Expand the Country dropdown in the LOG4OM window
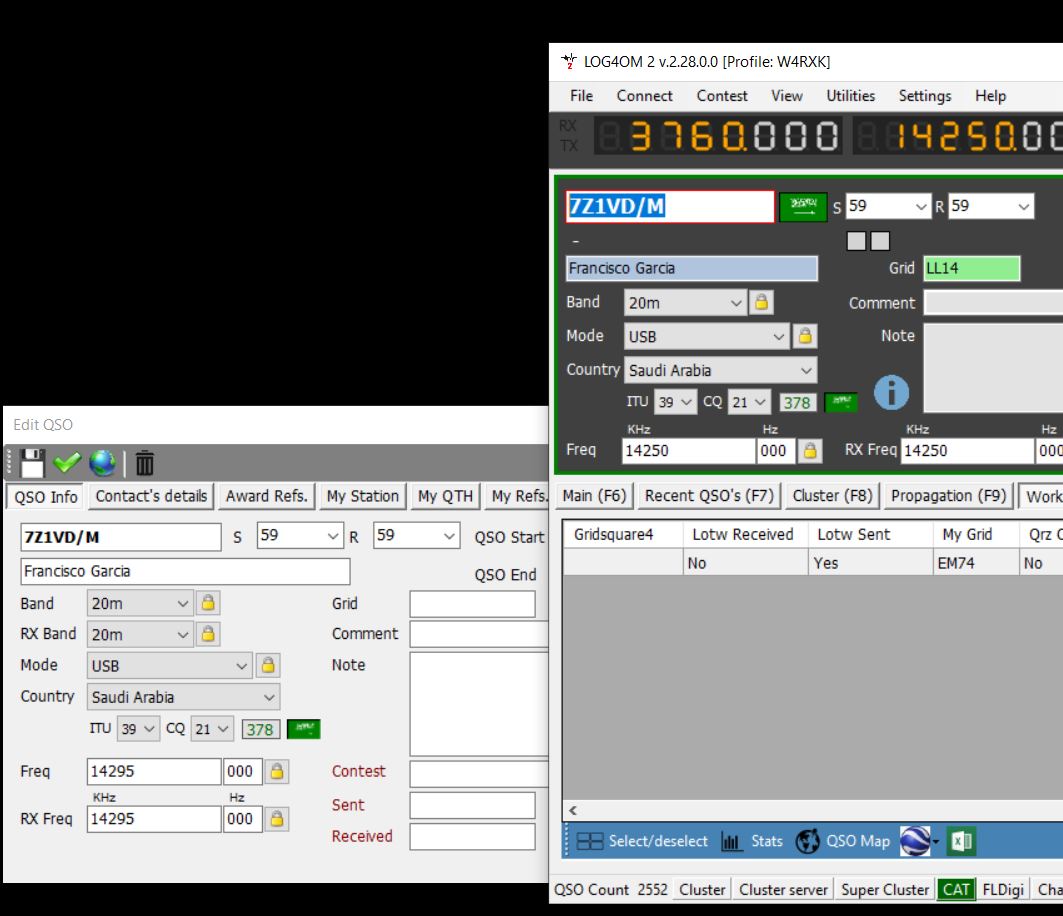 pyautogui.click(x=806, y=370)
